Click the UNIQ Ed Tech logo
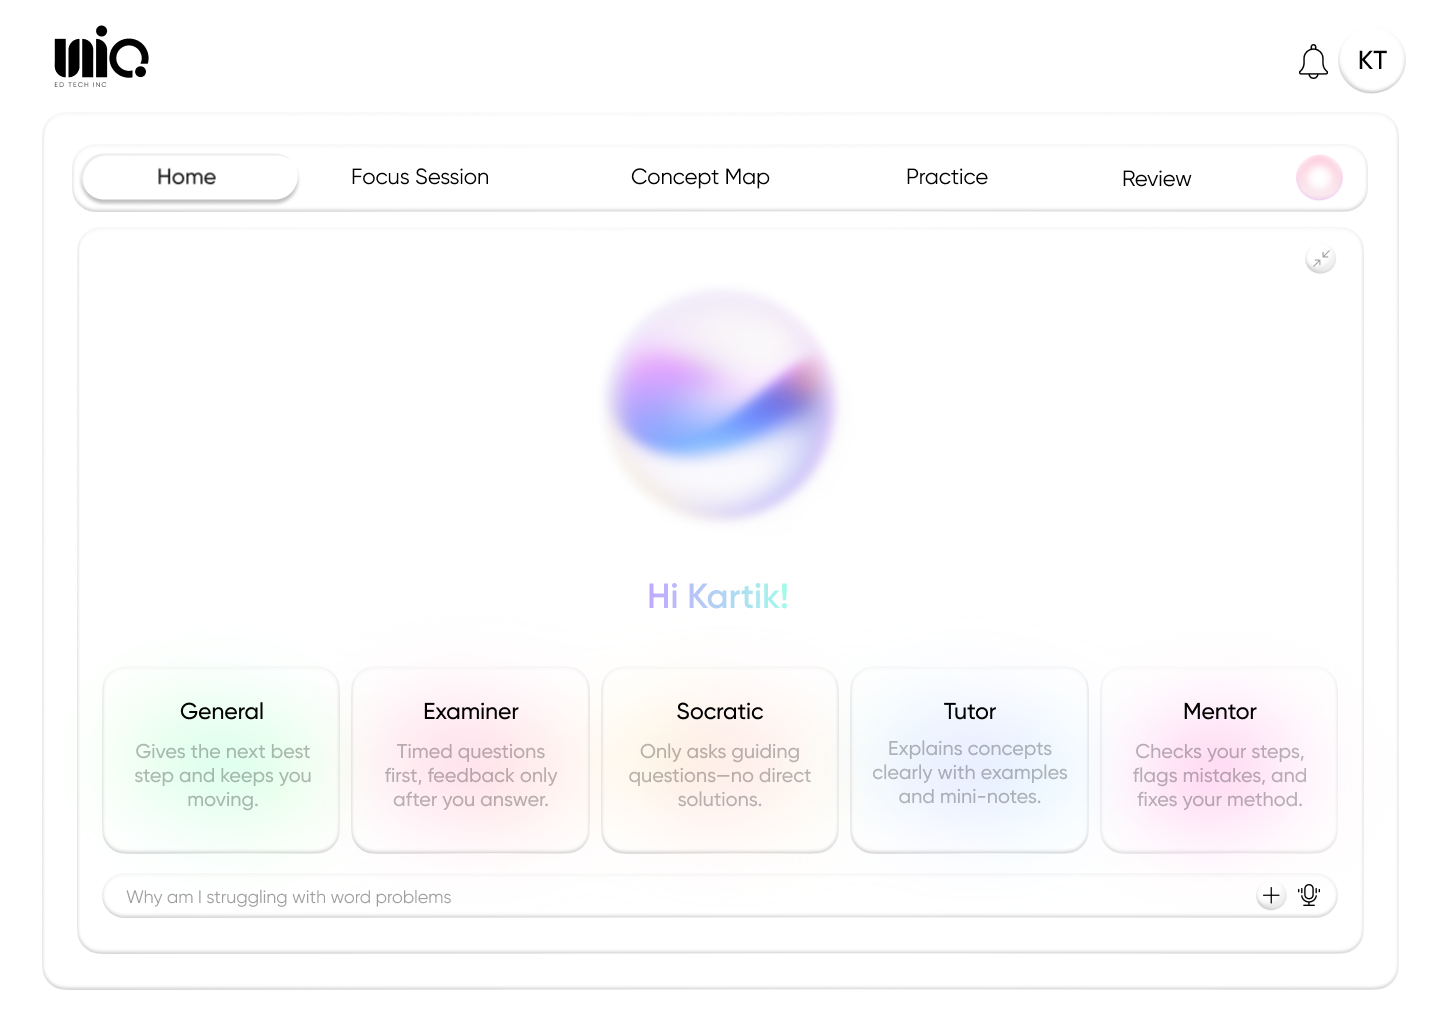1440x1024 pixels. click(100, 57)
